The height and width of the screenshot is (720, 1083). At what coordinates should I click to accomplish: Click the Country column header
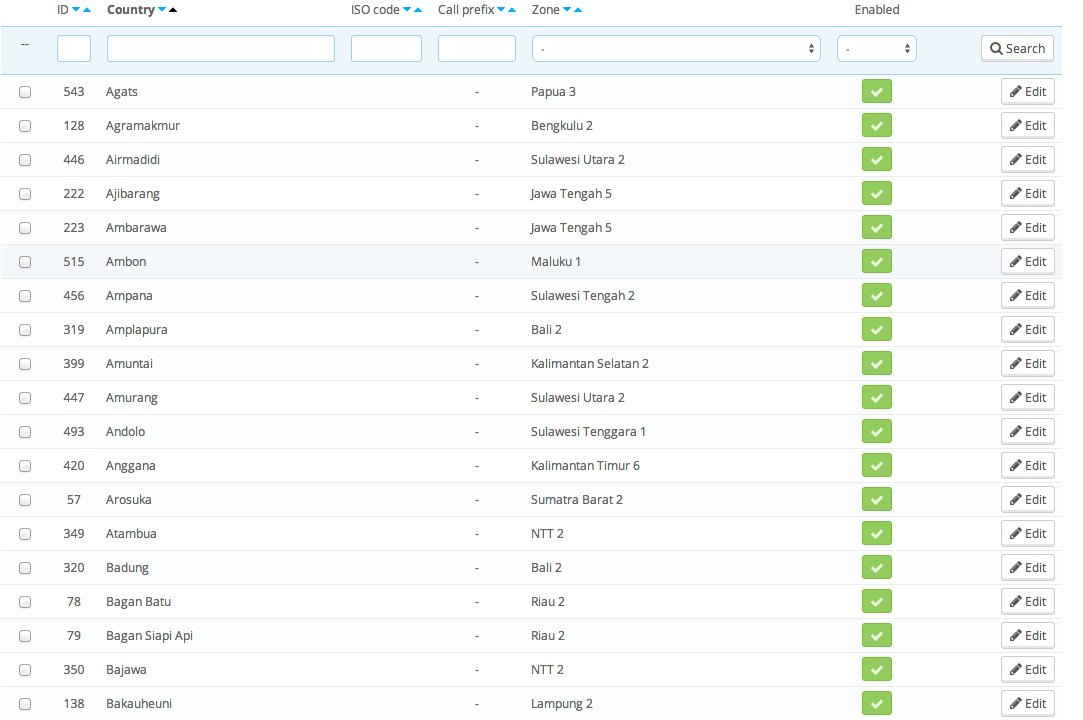point(131,10)
